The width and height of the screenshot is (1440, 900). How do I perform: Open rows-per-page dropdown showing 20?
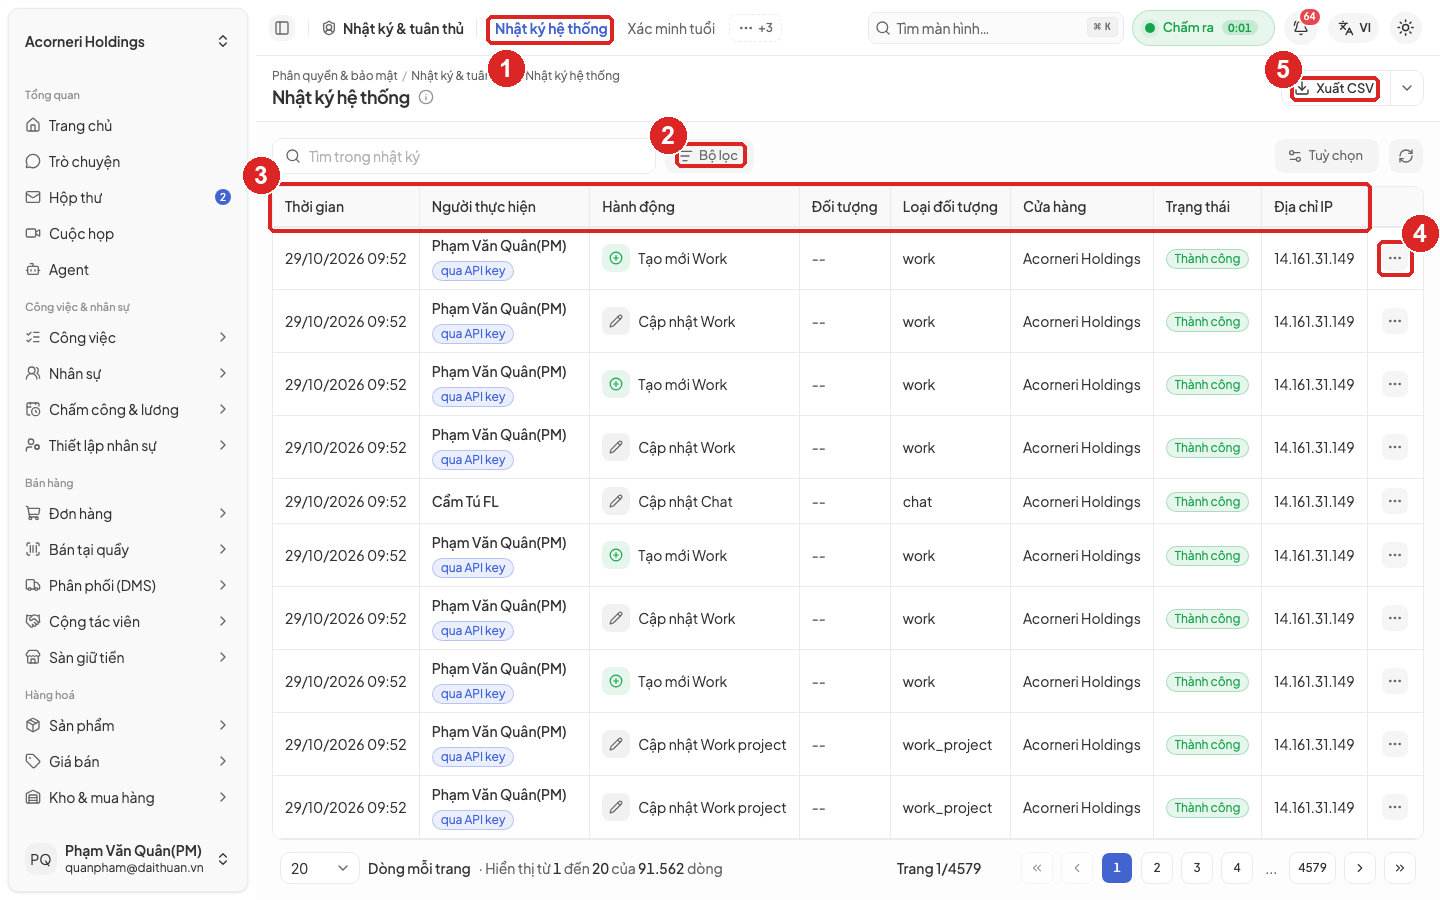point(320,868)
